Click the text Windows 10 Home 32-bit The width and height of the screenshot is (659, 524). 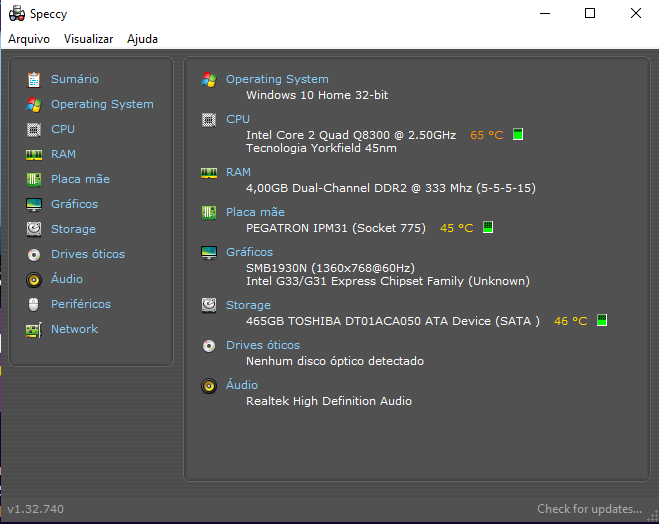click(x=317, y=95)
